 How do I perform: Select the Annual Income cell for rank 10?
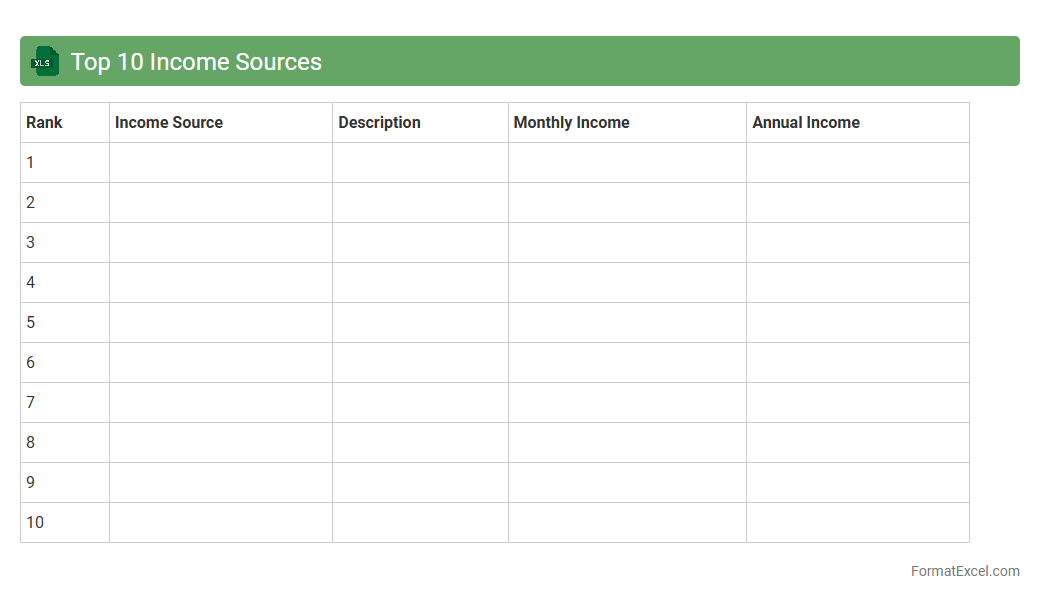(857, 522)
